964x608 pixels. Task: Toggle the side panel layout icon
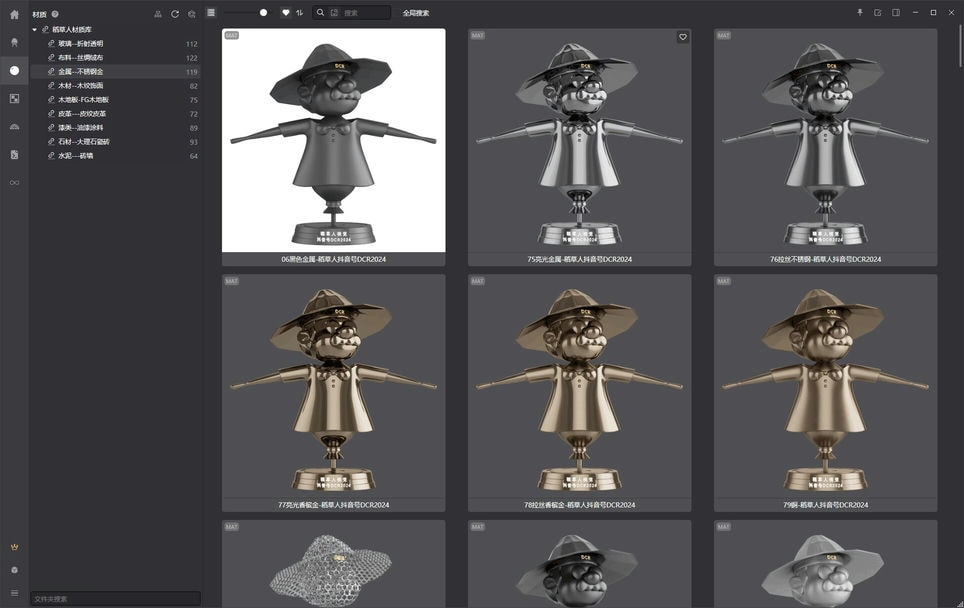click(x=896, y=13)
